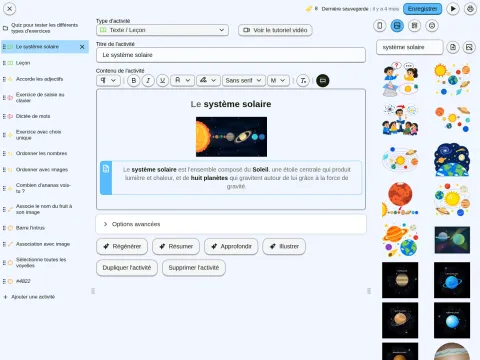Open the Type d'activité dropdown
The height and width of the screenshot is (360, 480).
(162, 30)
